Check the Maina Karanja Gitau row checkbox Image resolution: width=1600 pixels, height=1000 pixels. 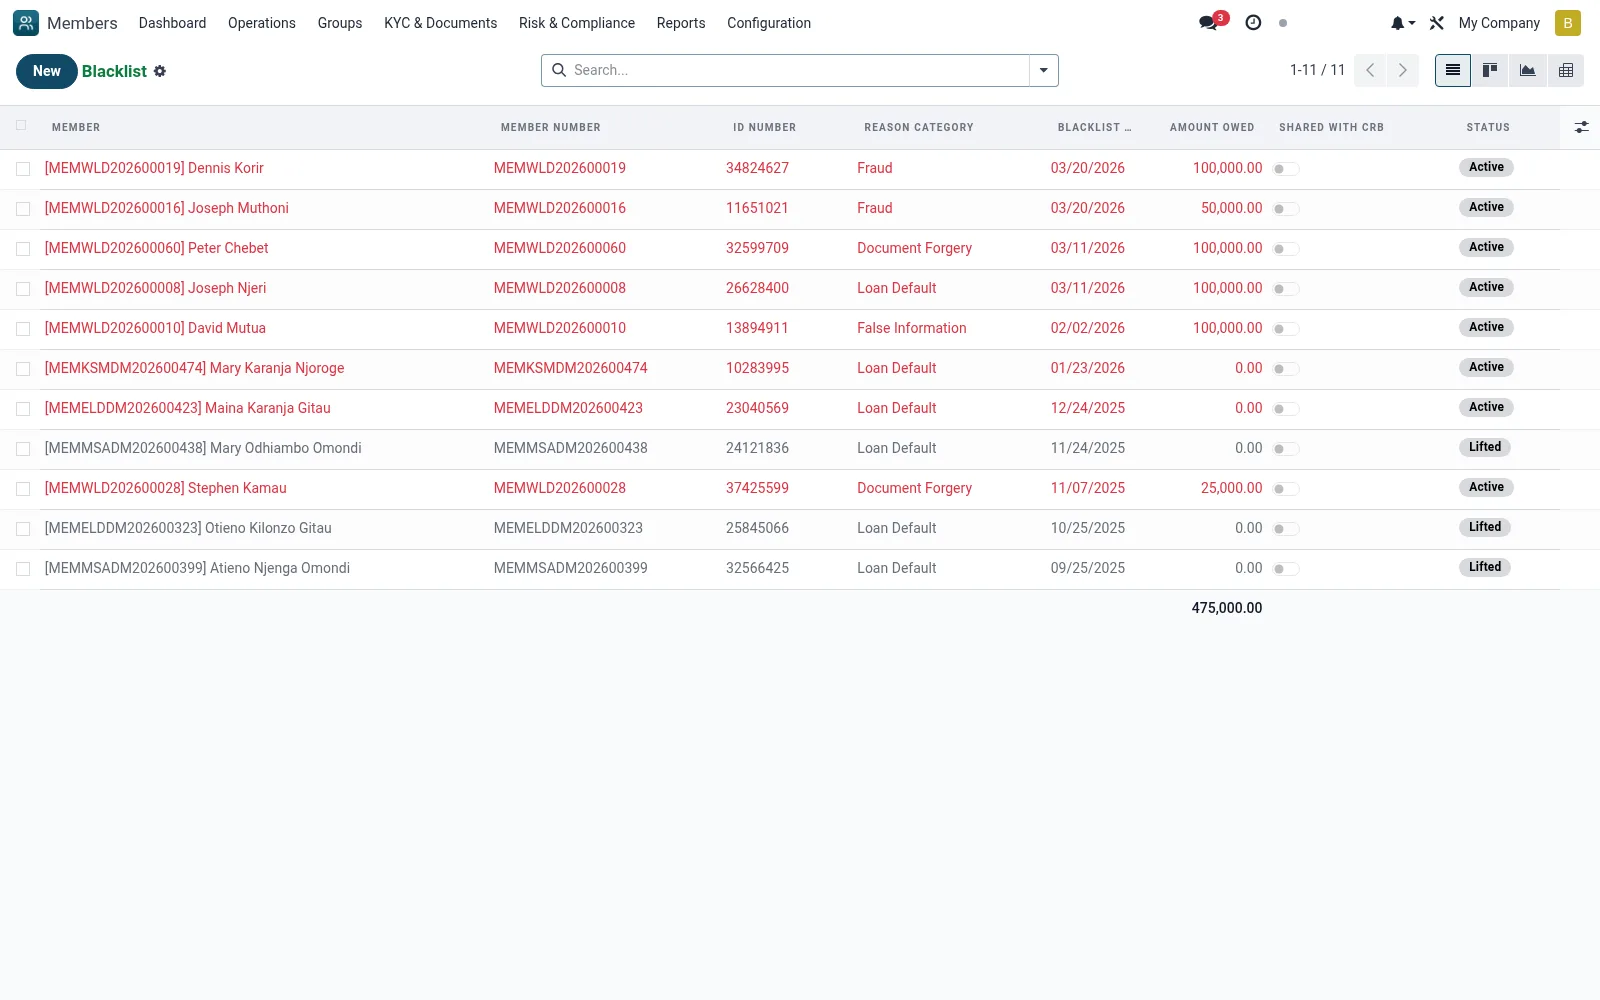click(23, 409)
